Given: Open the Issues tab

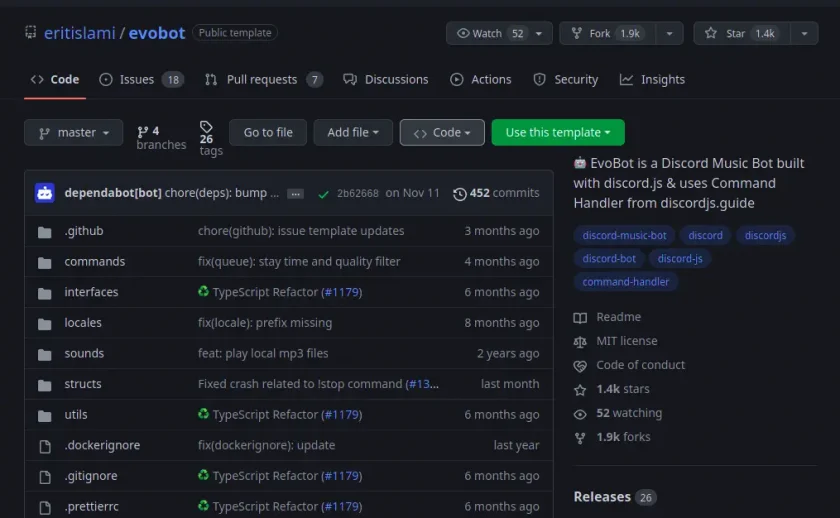Looking at the screenshot, I should (141, 79).
